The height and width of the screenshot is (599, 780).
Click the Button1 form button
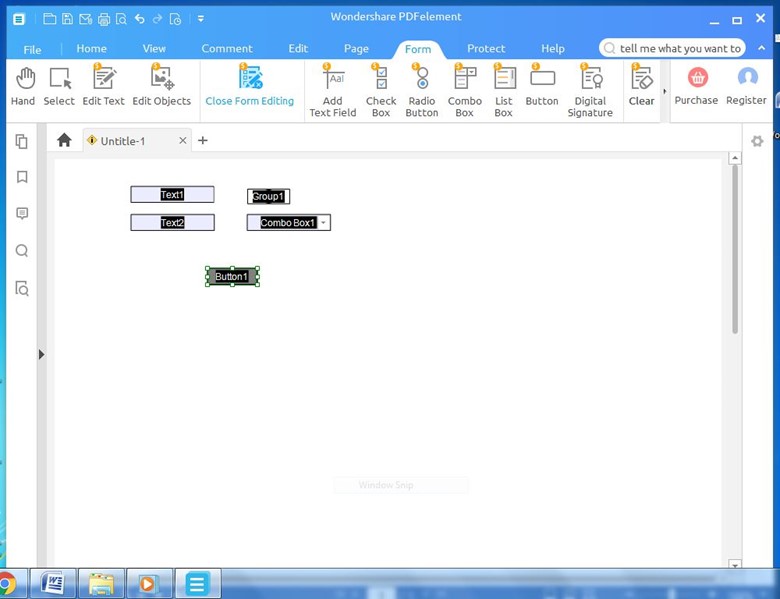click(x=232, y=277)
